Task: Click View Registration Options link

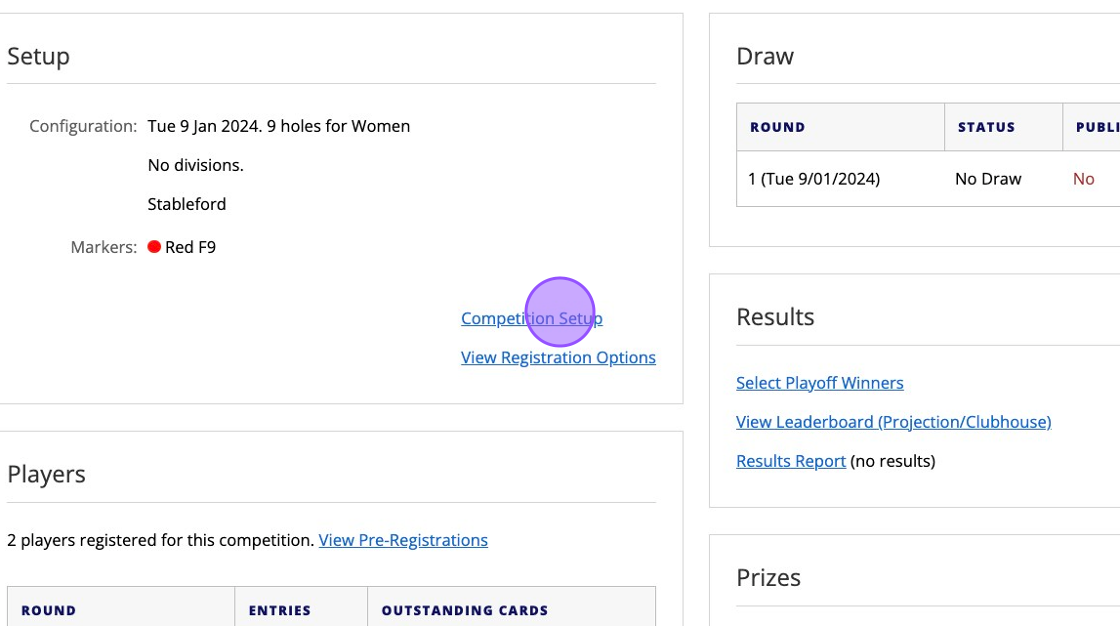Action: [558, 357]
